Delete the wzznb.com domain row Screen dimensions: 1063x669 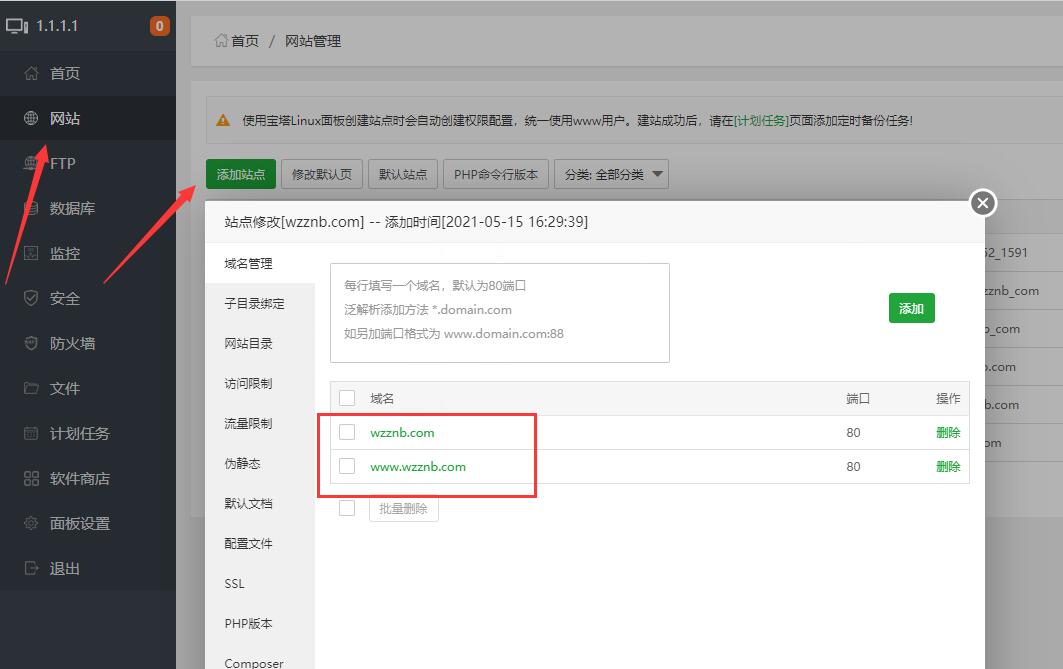[948, 432]
